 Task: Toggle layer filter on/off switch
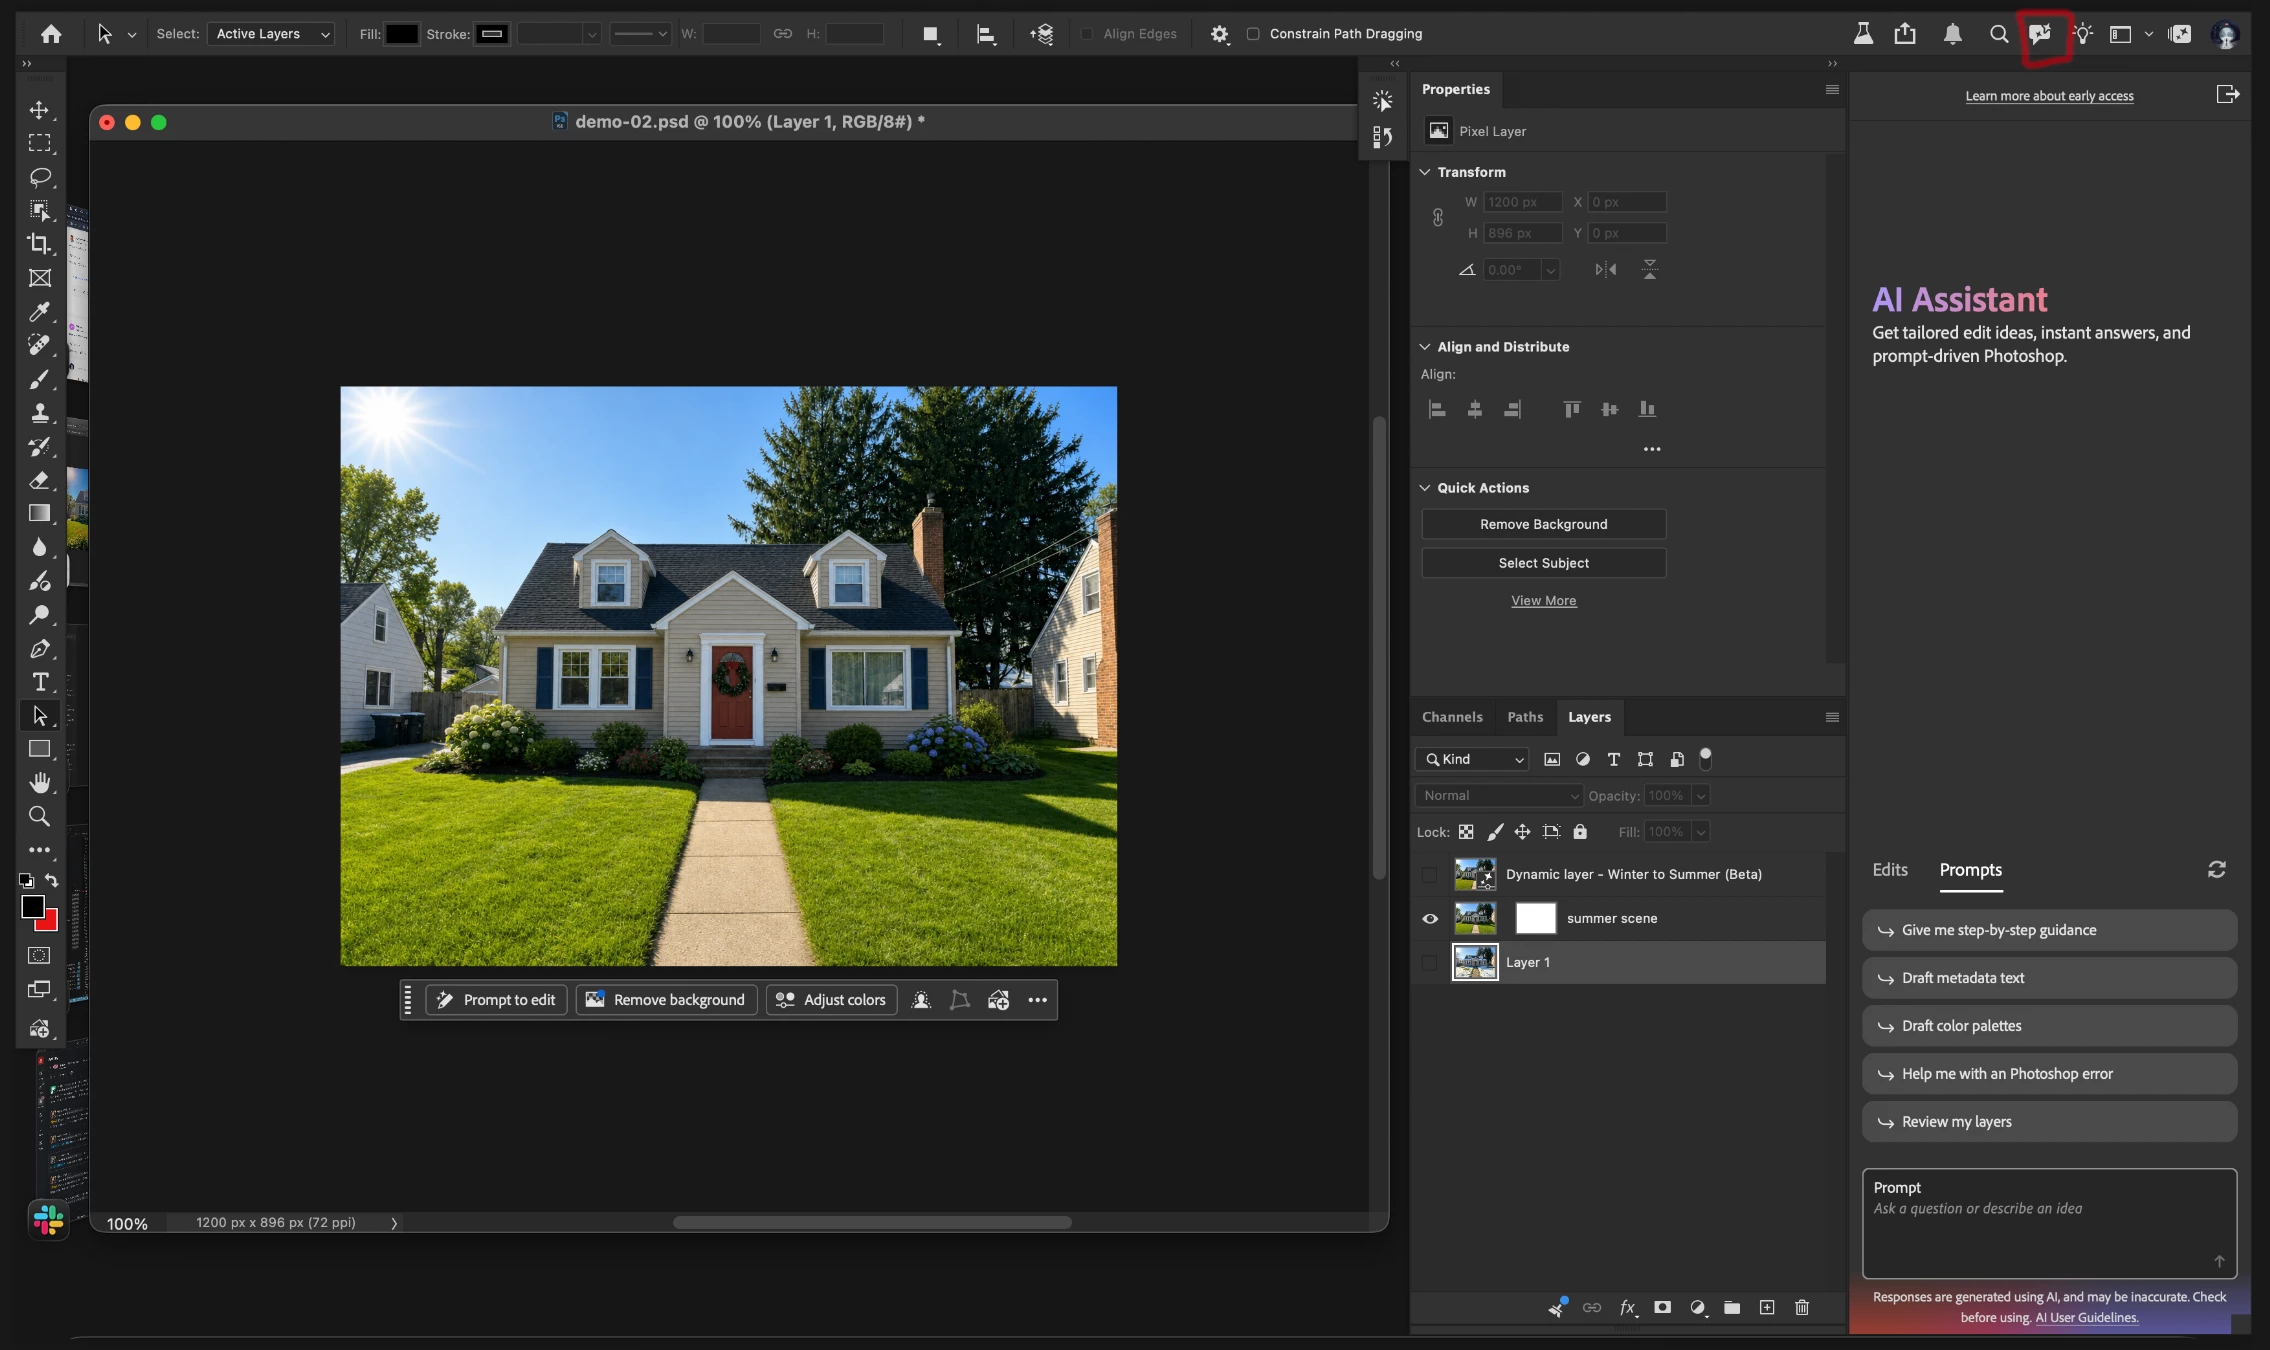coord(1706,758)
